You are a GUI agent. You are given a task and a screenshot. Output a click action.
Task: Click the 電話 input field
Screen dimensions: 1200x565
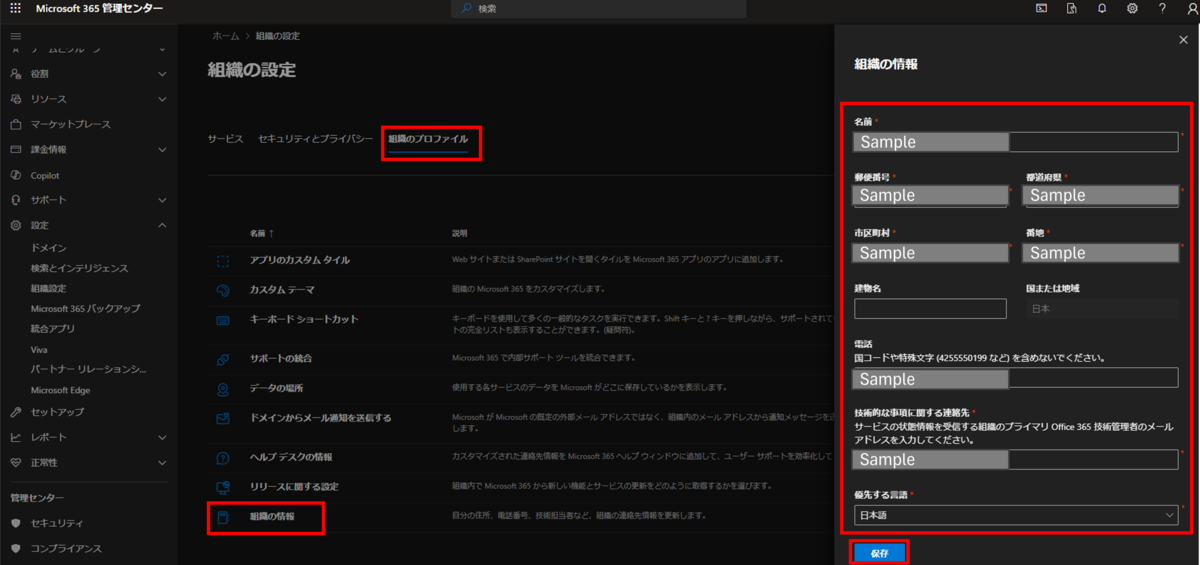click(x=1016, y=378)
